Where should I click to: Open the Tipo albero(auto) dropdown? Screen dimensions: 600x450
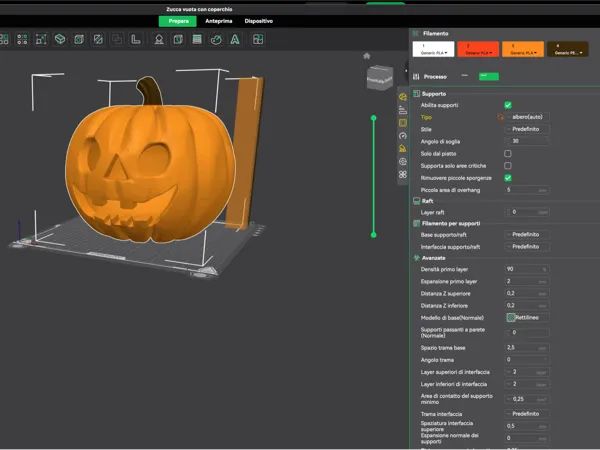527,117
